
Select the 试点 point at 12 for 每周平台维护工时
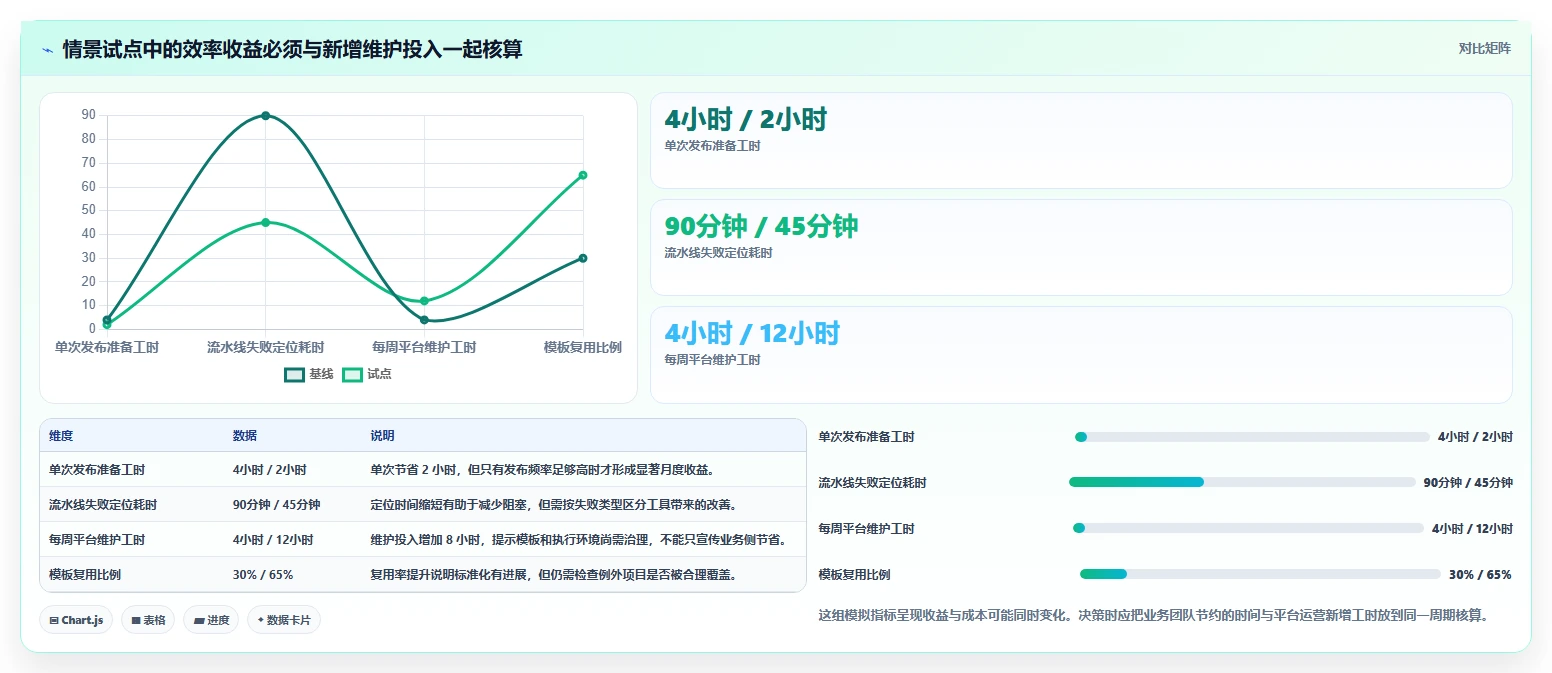pyautogui.click(x=424, y=301)
